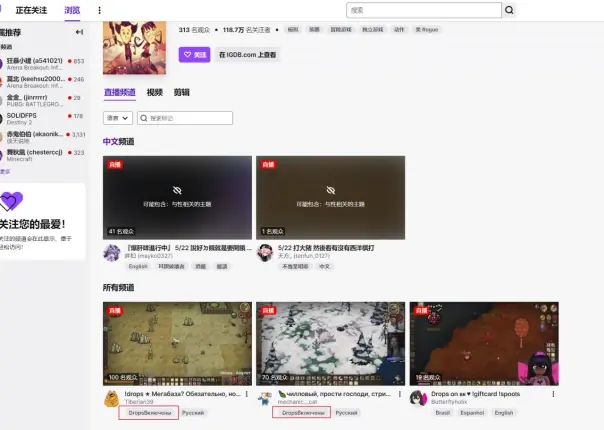Open the hidden stream thumbnail with 1 viewer

331,198
